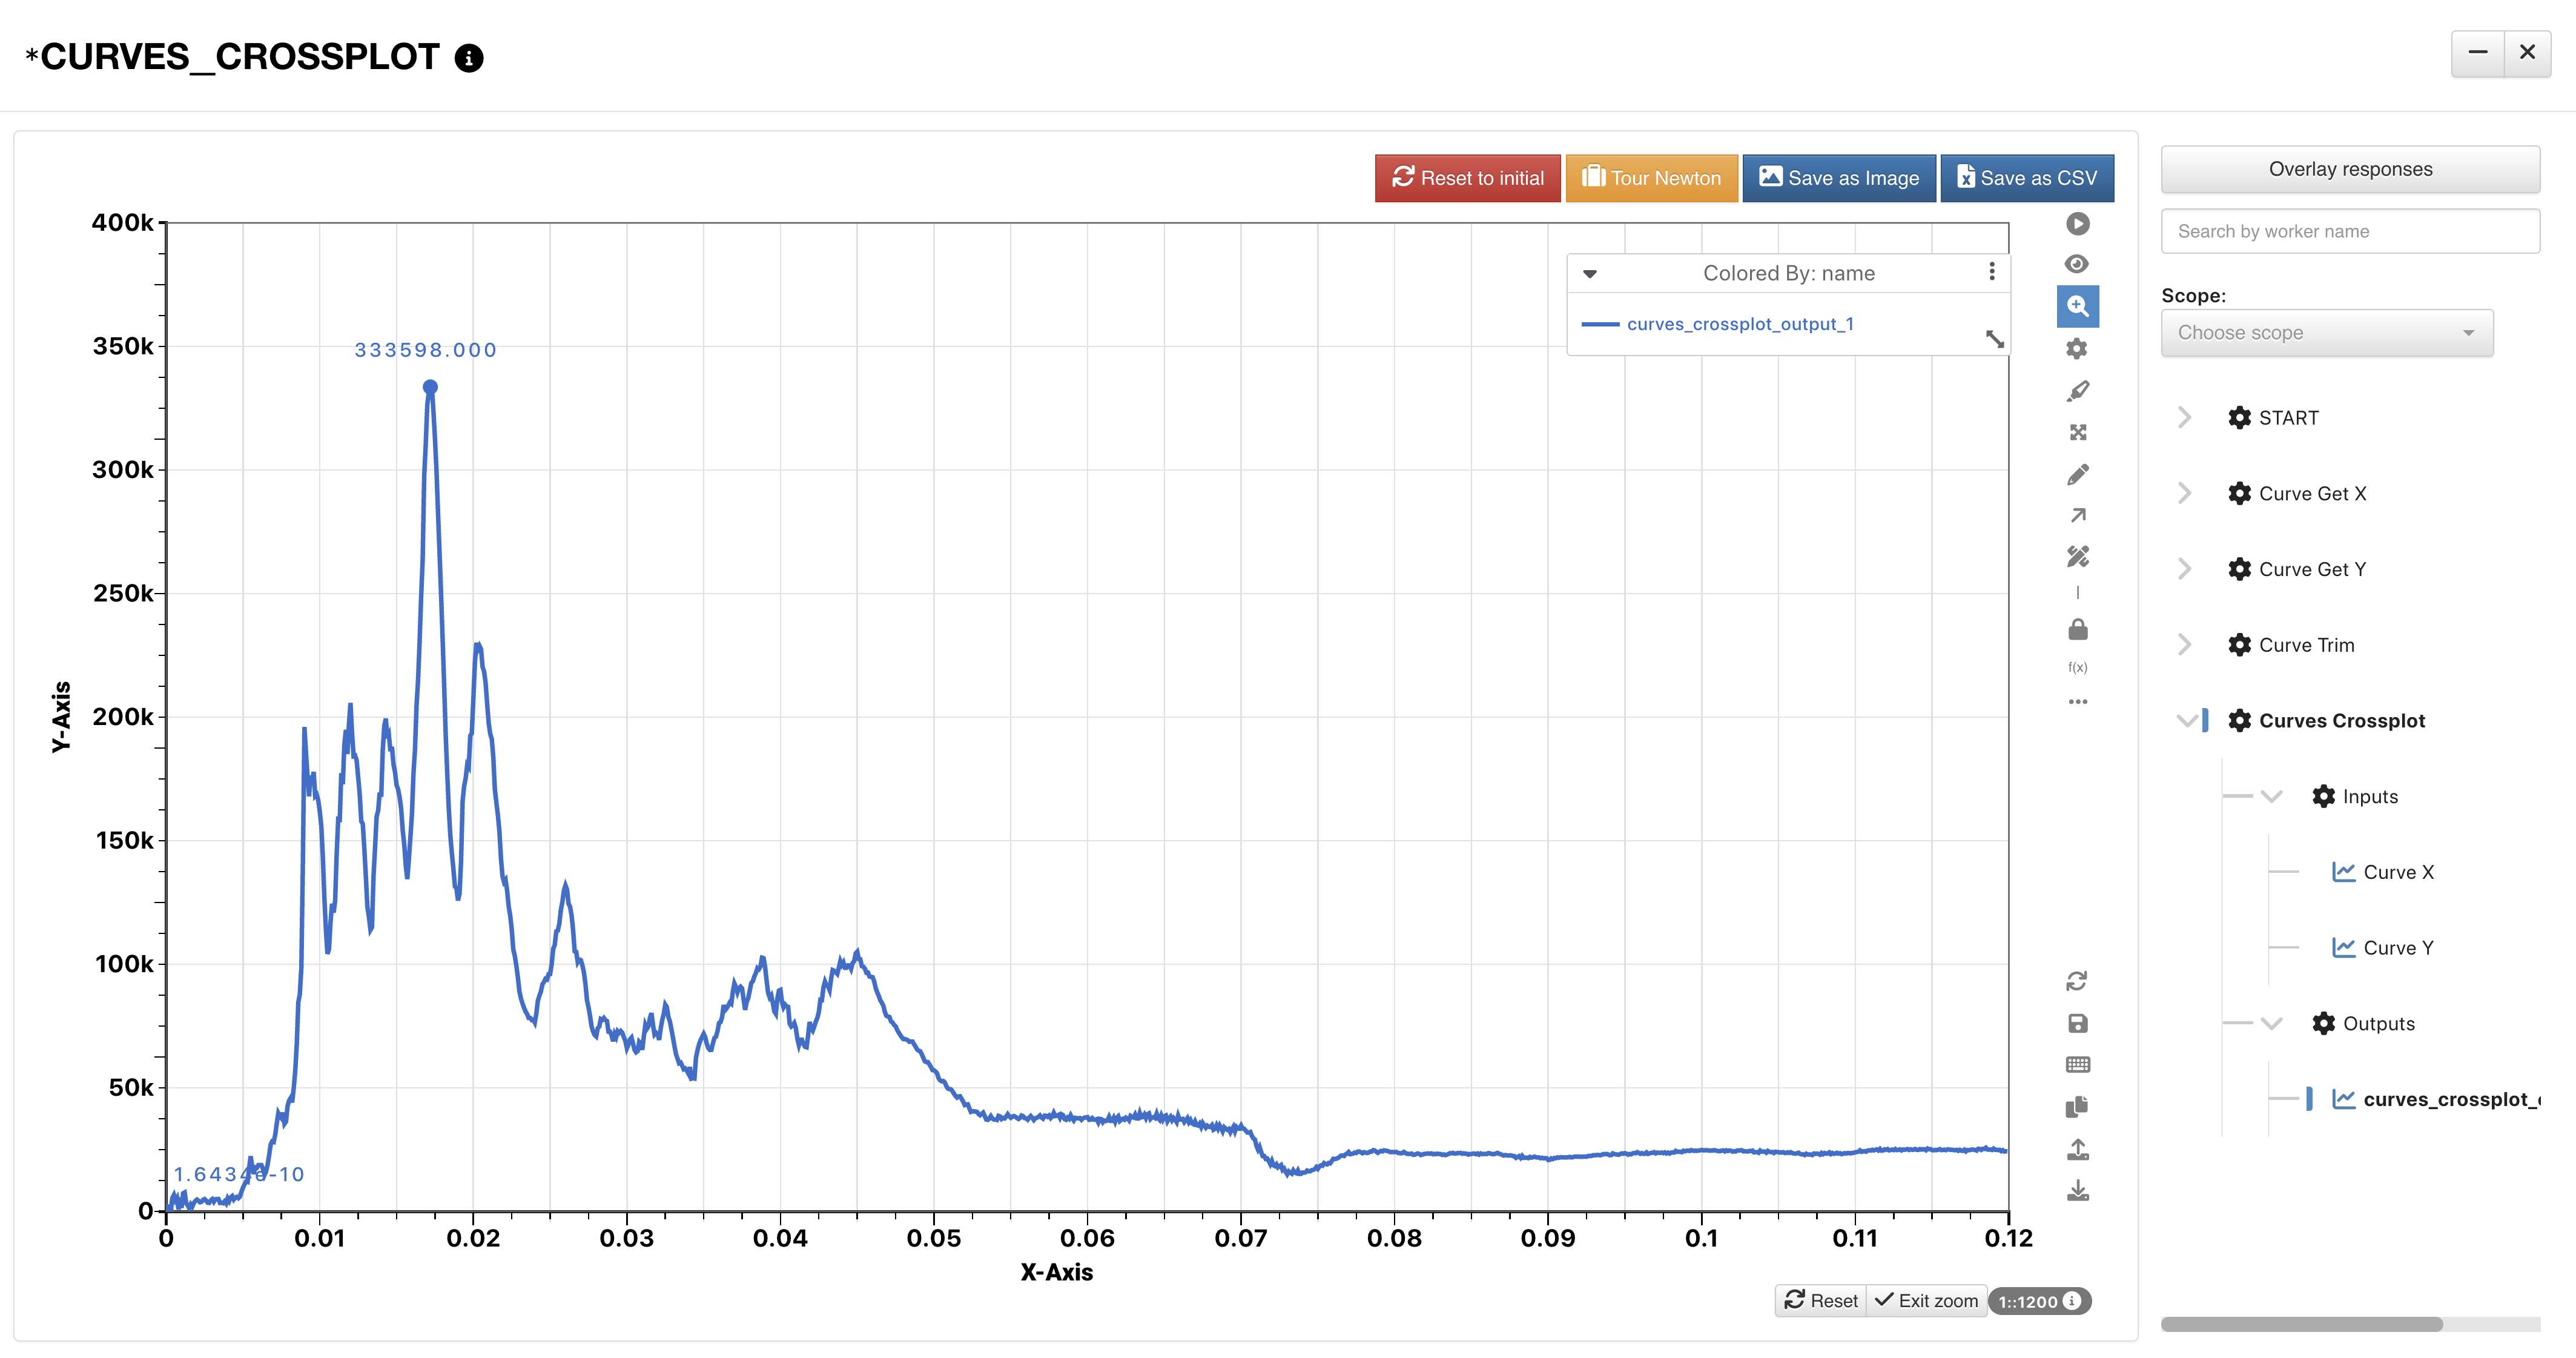Expand the Curve Get X node
This screenshot has height=1358, width=2576.
coord(2184,493)
